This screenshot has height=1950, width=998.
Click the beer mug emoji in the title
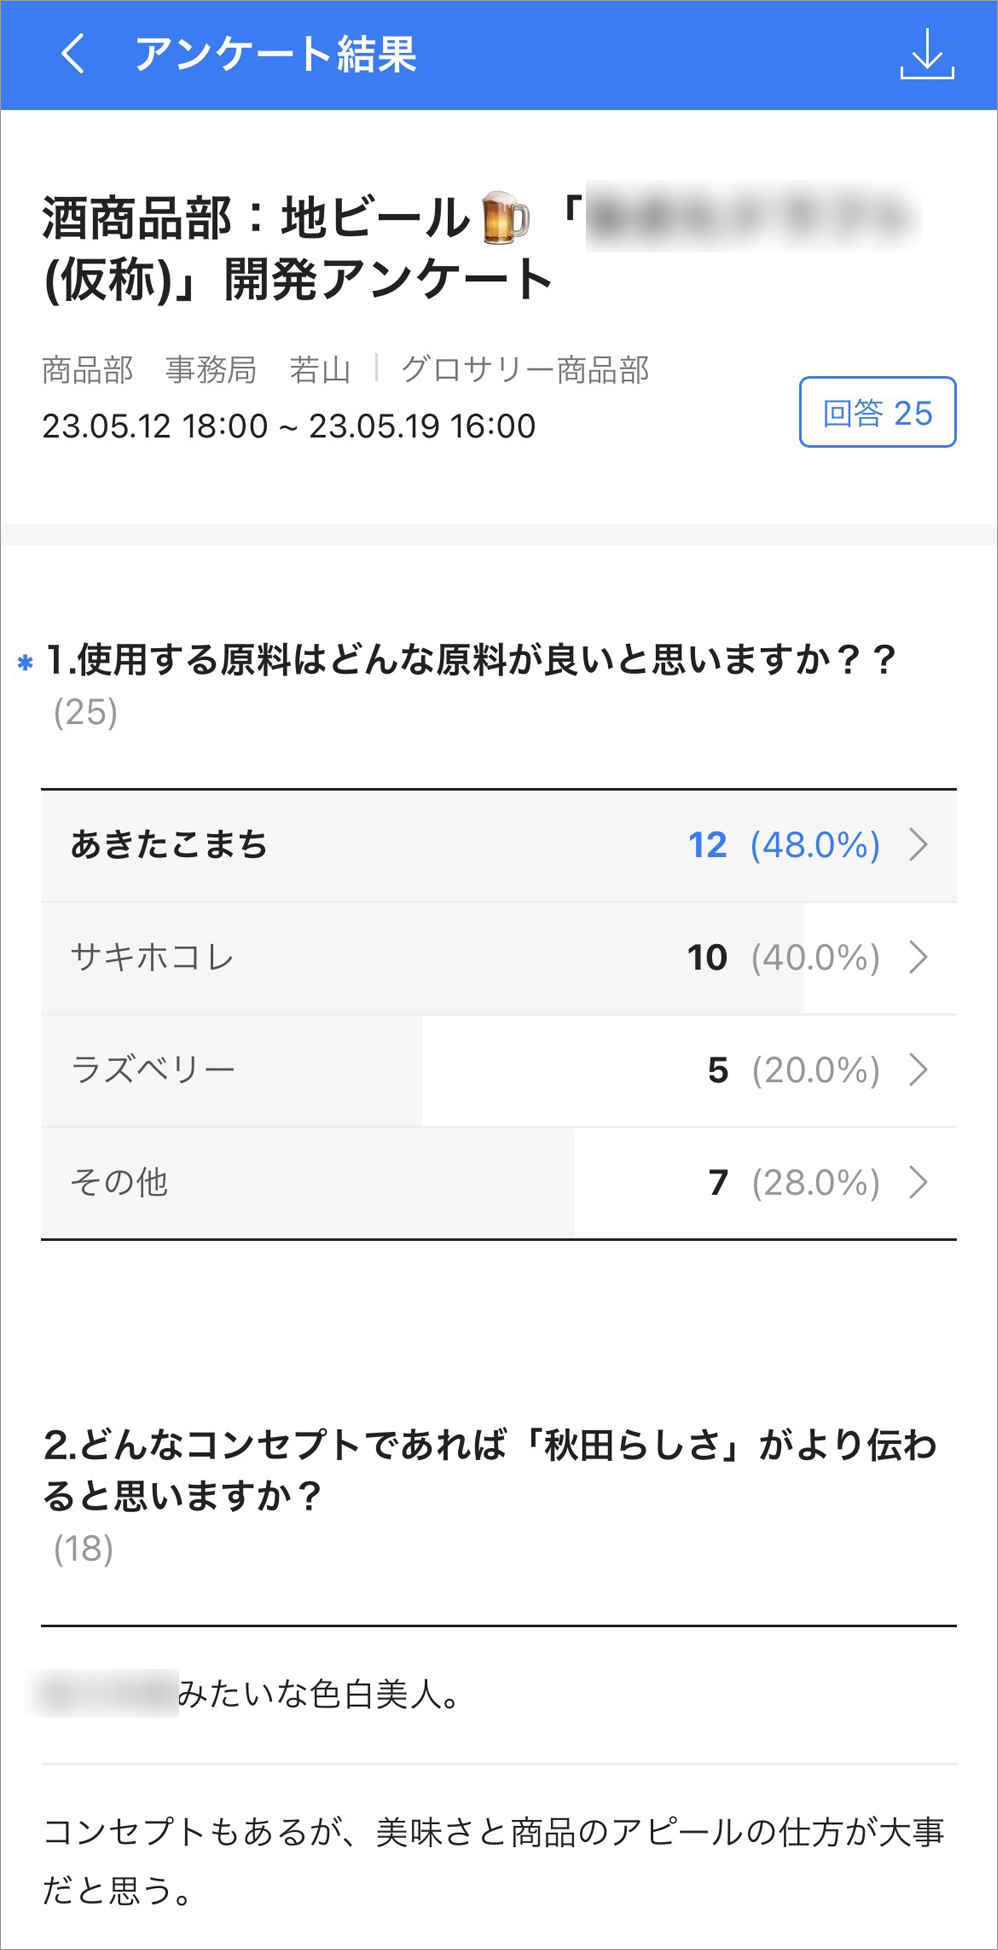pyautogui.click(x=505, y=218)
